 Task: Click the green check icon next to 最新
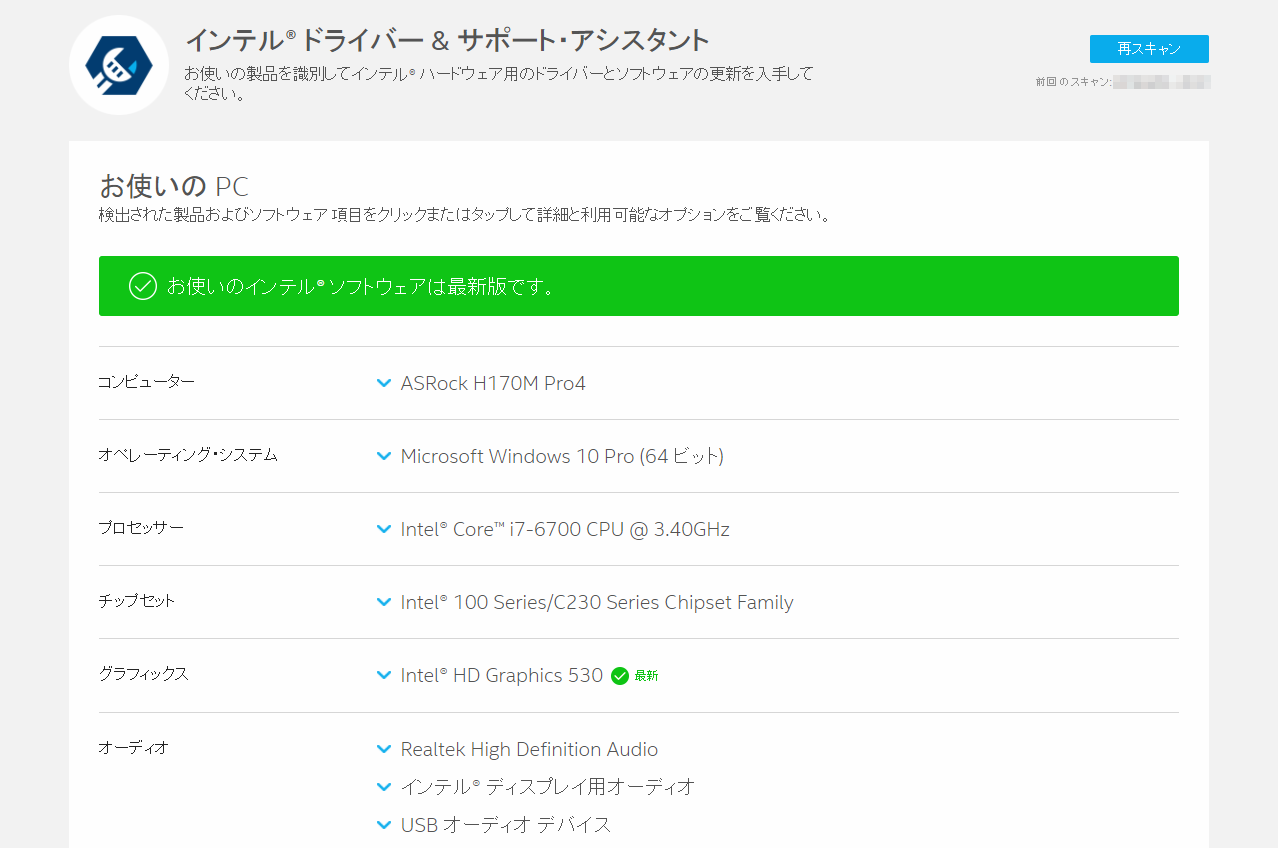(620, 676)
